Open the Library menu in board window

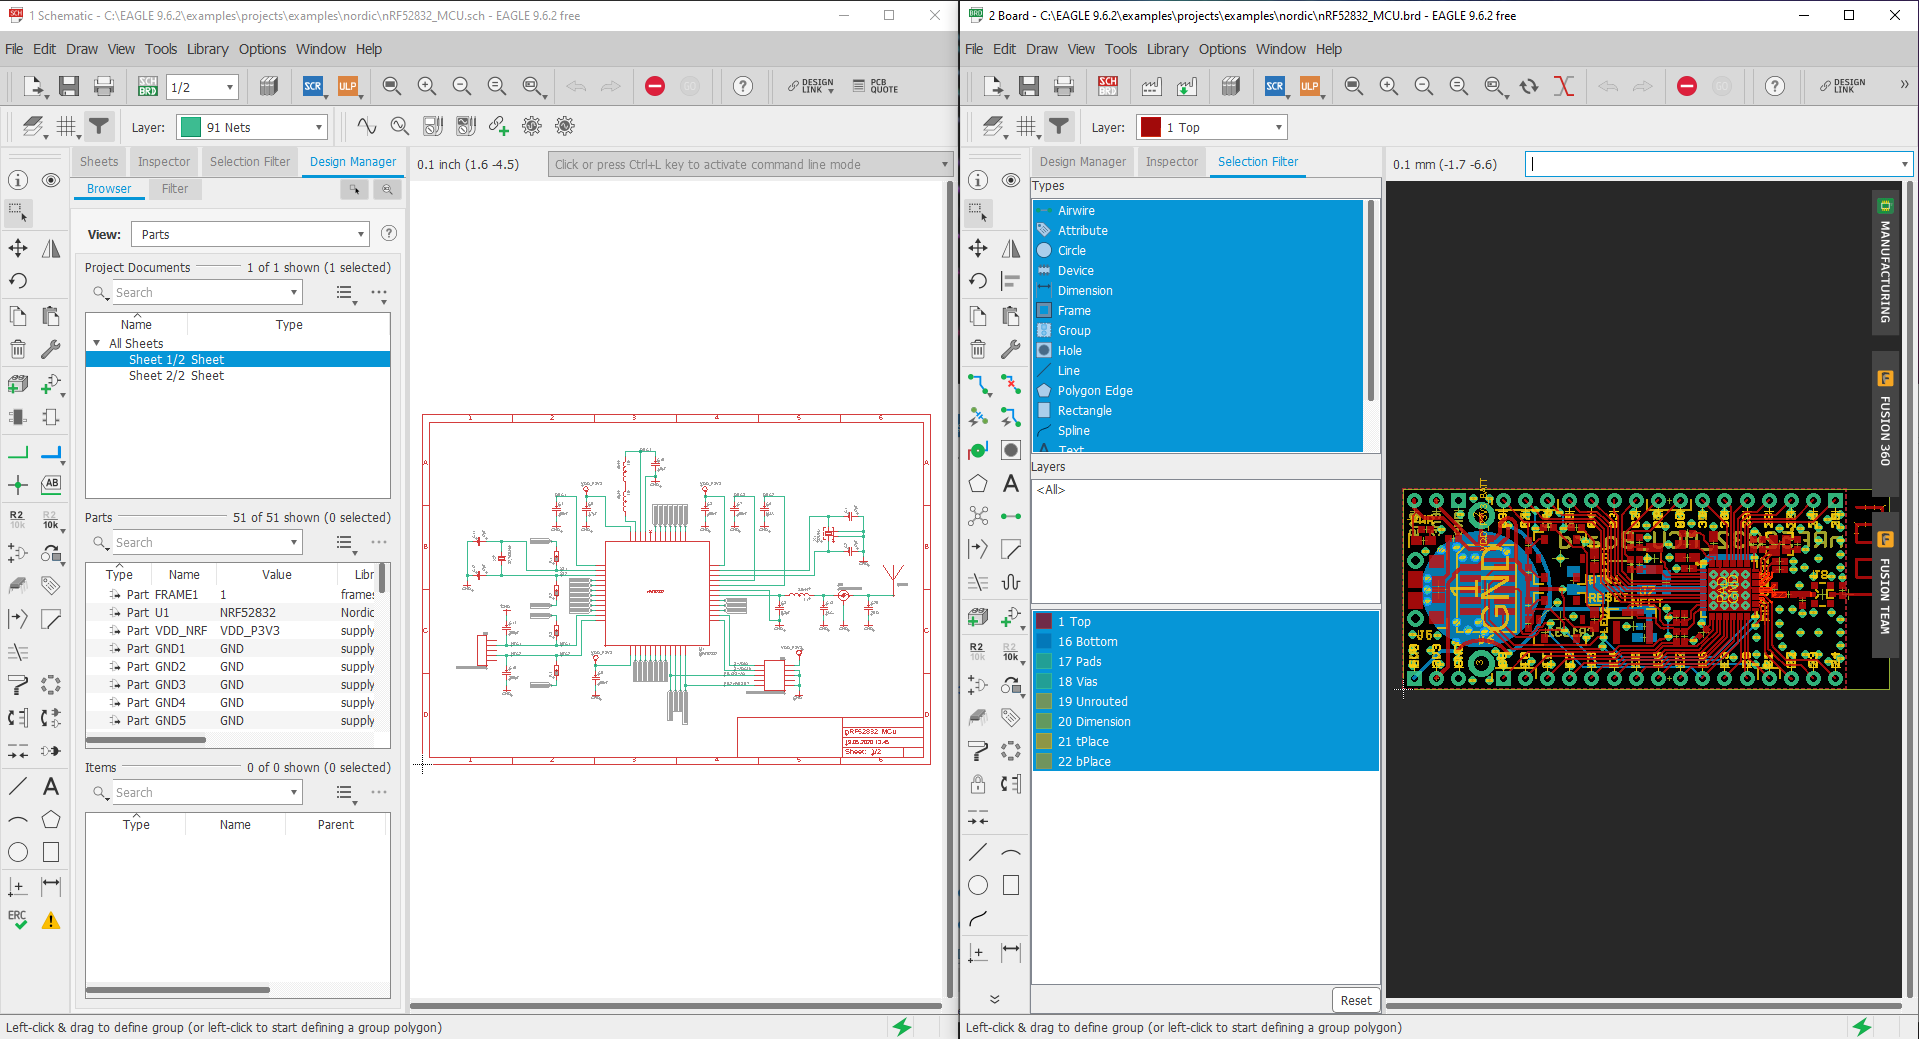[x=1167, y=49]
